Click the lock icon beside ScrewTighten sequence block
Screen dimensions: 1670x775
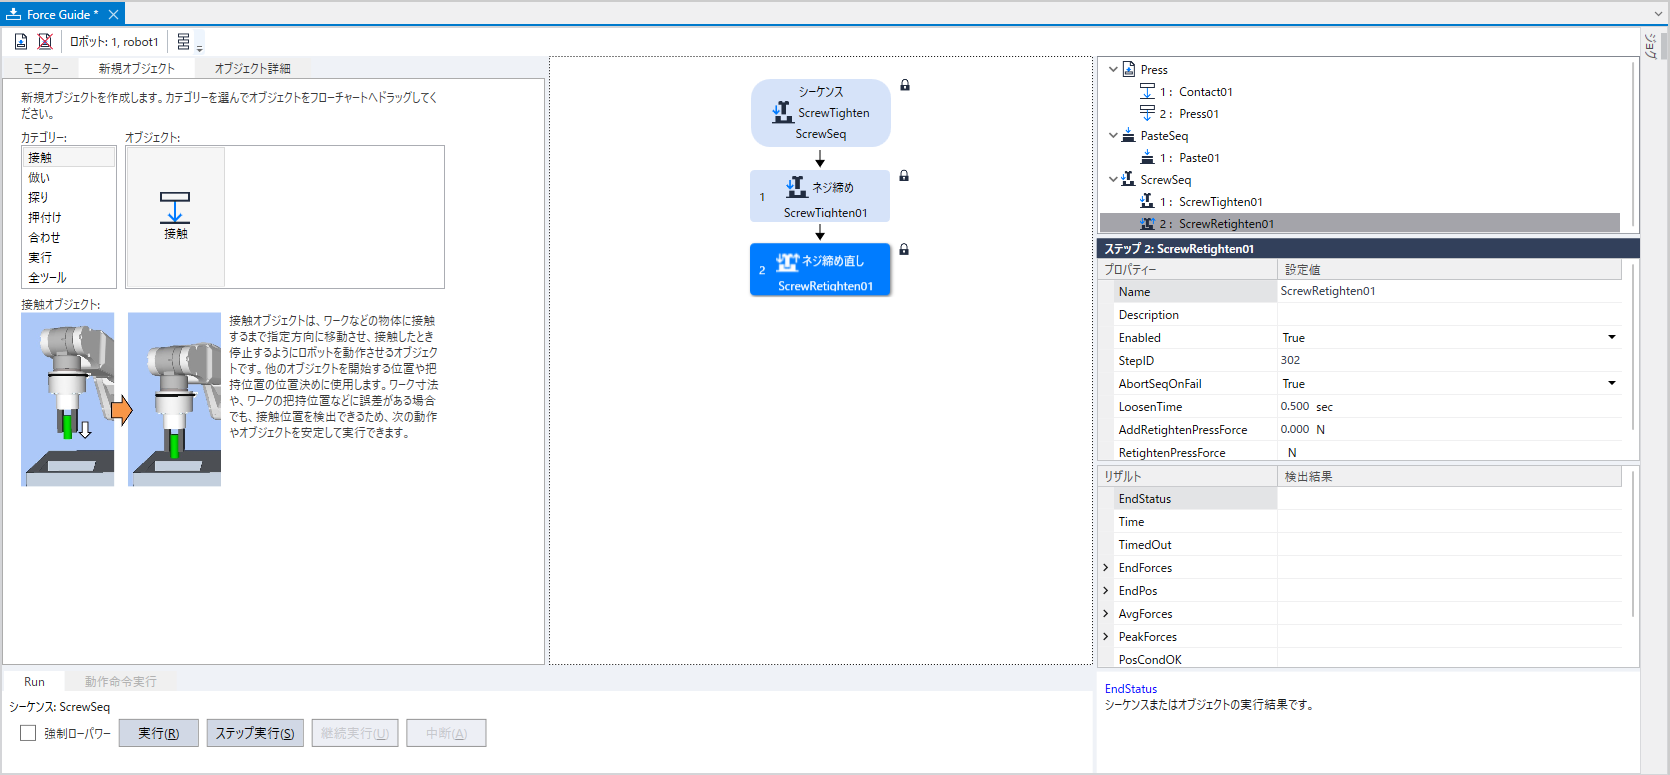click(x=905, y=86)
